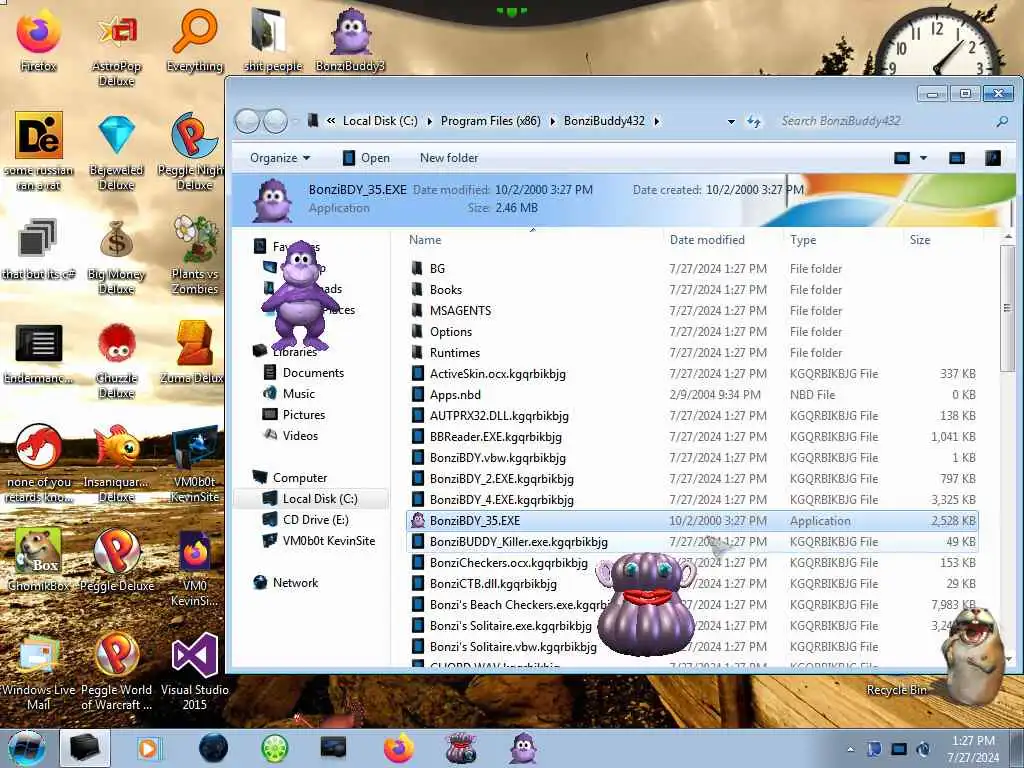Select the BonziBDY_35.EXE application
The height and width of the screenshot is (768, 1024).
[692, 520]
